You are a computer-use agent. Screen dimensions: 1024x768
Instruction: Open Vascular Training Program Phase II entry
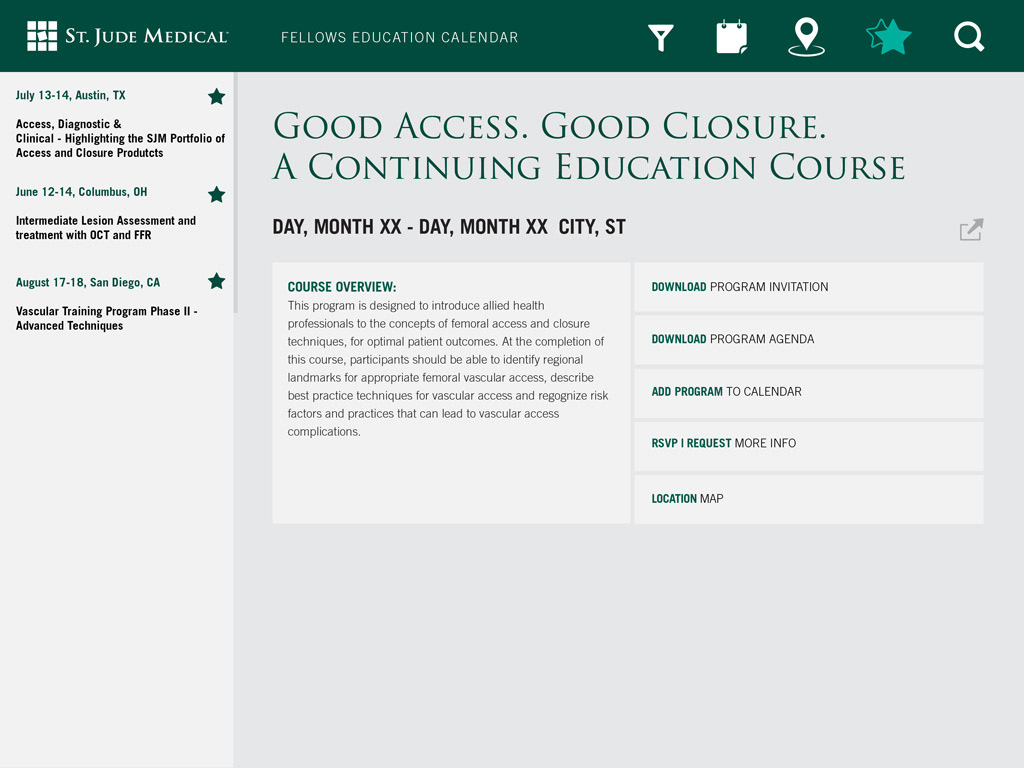point(106,319)
